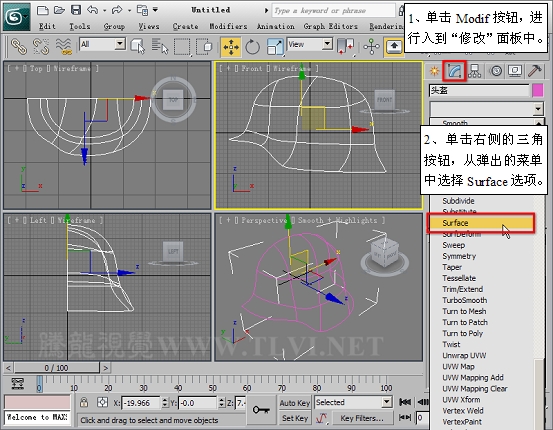Activate Select and Move tool

[x=231, y=47]
